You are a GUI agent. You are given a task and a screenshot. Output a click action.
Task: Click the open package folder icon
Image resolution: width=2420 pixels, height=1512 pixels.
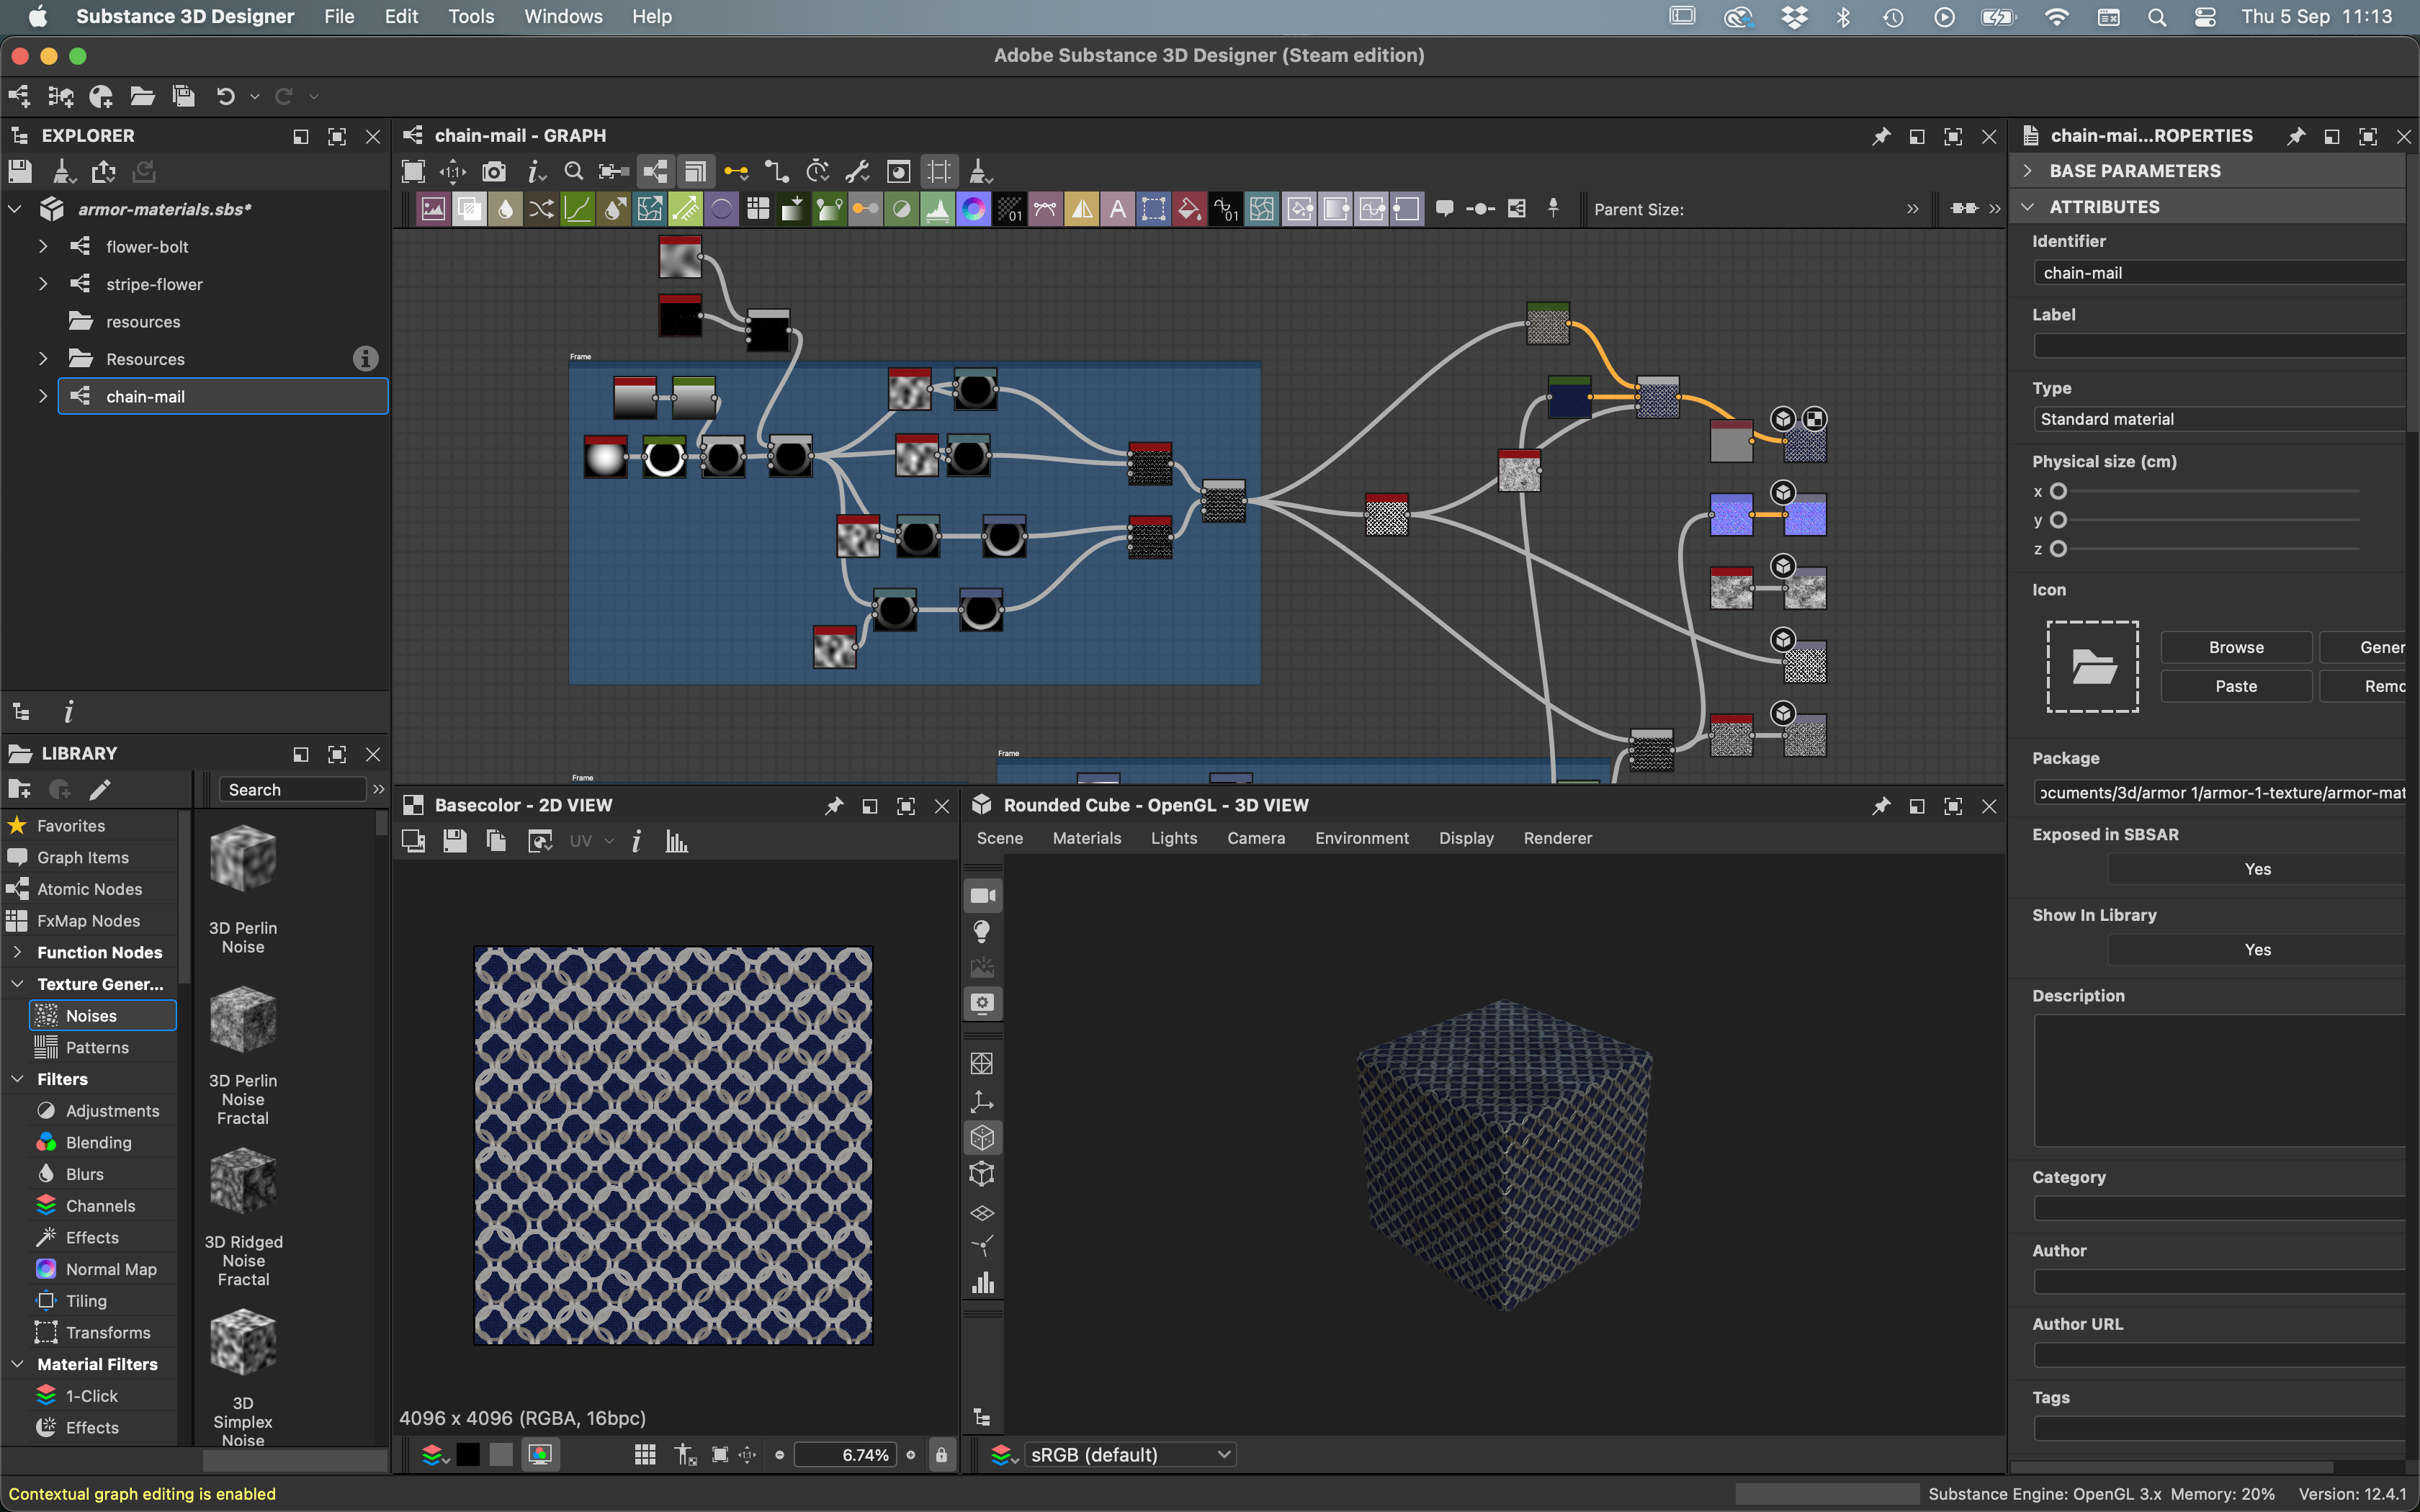coord(142,96)
